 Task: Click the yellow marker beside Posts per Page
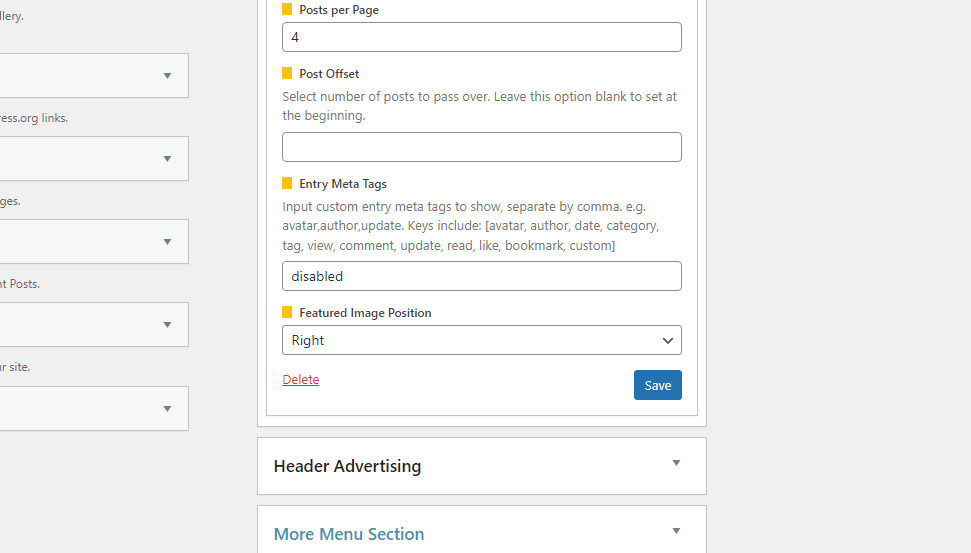tap(287, 9)
